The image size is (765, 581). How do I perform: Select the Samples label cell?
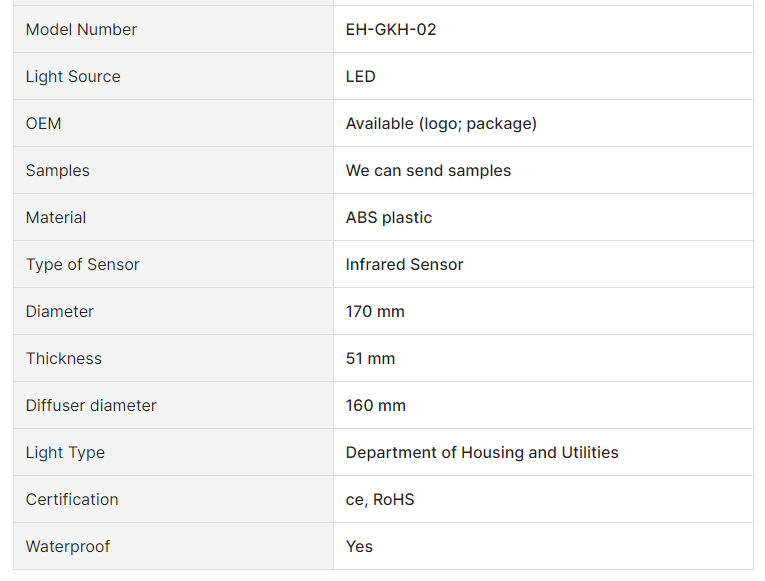57,170
